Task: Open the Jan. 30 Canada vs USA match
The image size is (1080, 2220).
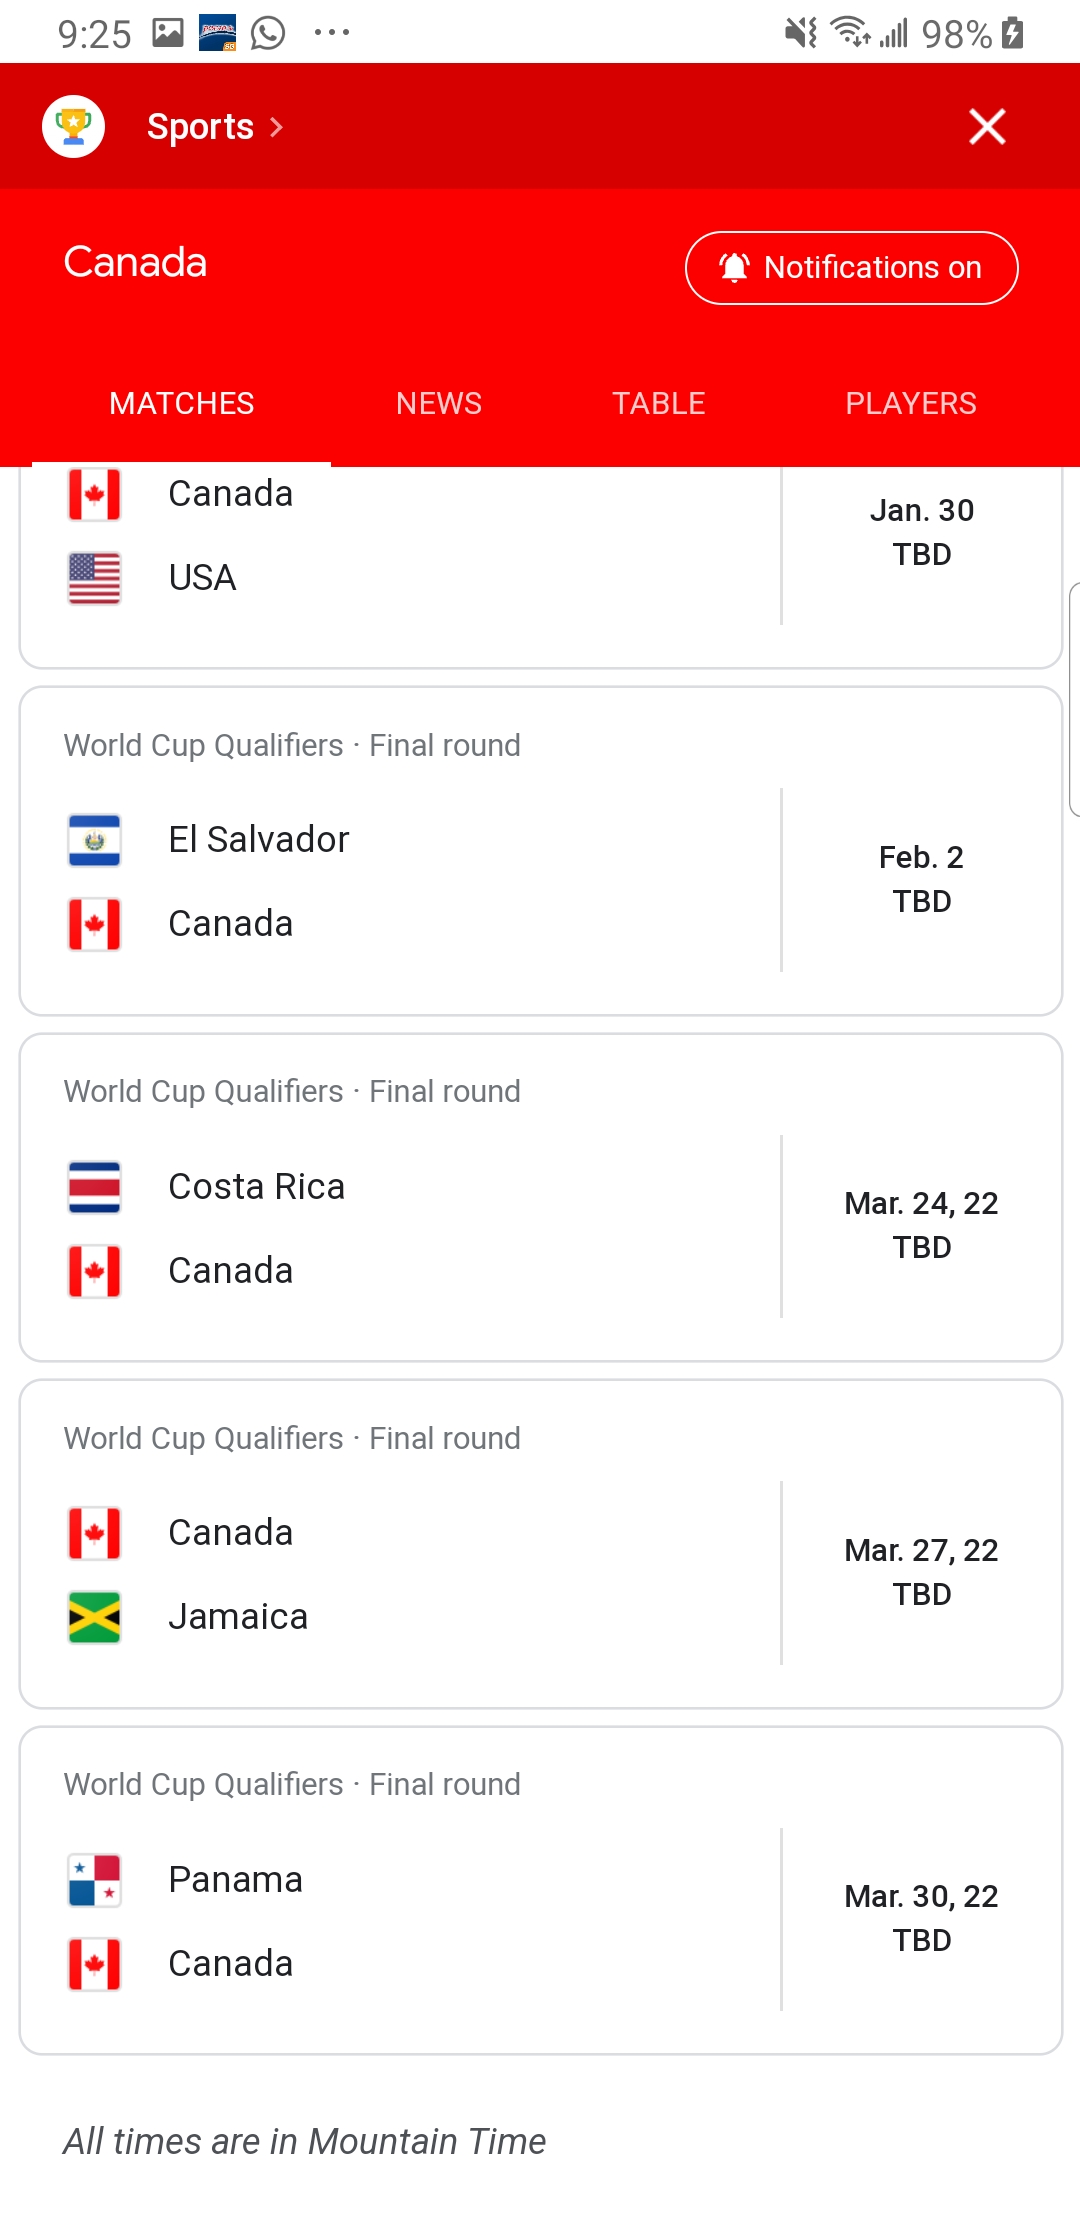Action: click(x=541, y=567)
